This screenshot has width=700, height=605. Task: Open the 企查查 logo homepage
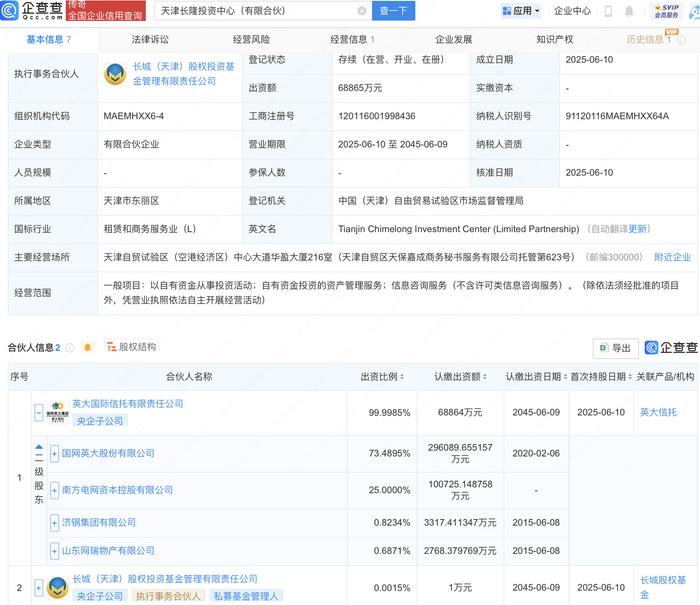31,10
